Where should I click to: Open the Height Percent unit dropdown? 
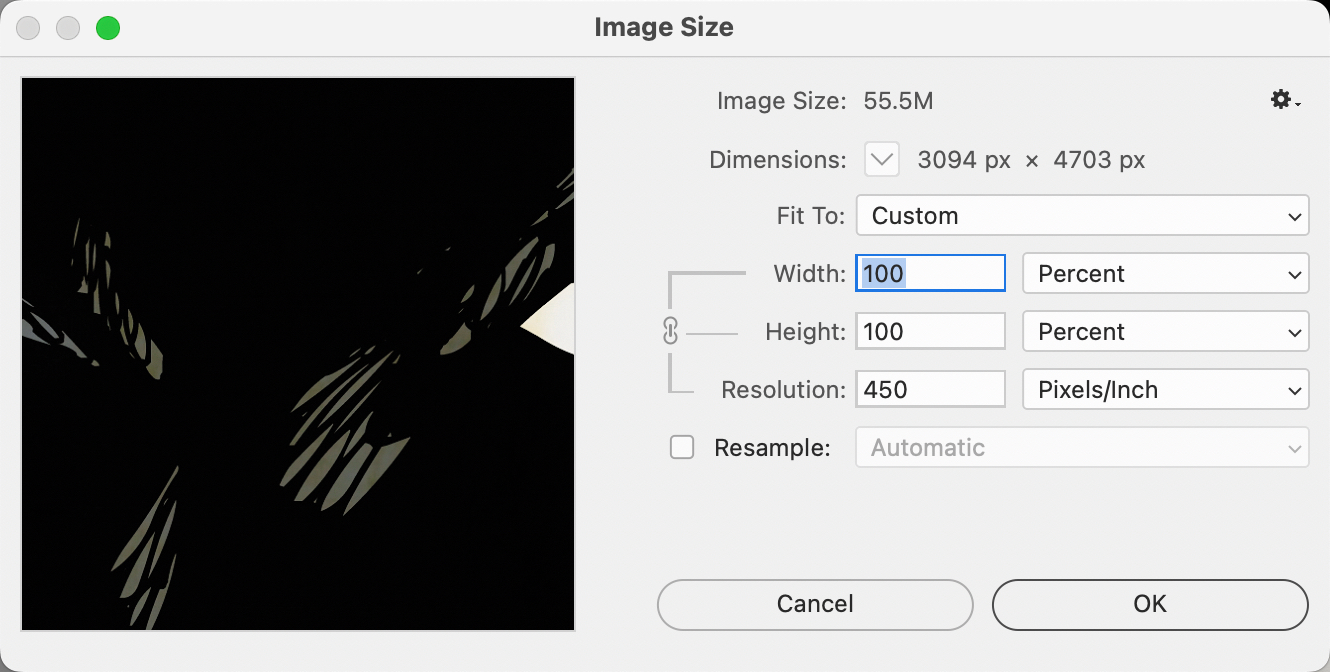(1165, 332)
